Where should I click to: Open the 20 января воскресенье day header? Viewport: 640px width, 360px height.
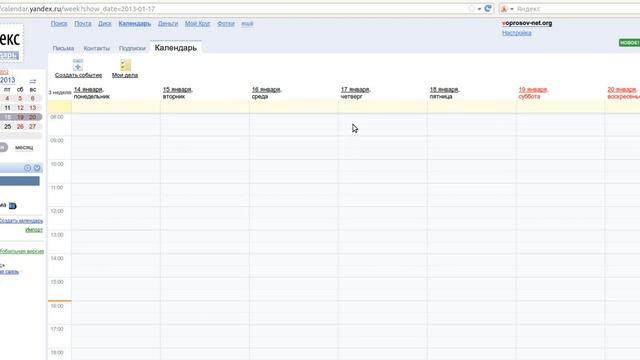[623, 93]
